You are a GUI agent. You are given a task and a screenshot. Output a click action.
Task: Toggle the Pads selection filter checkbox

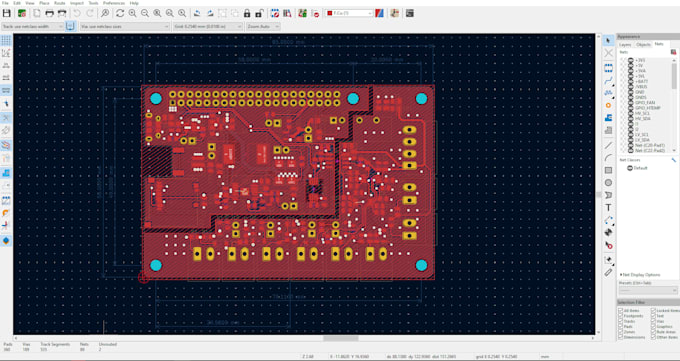pyautogui.click(x=621, y=326)
